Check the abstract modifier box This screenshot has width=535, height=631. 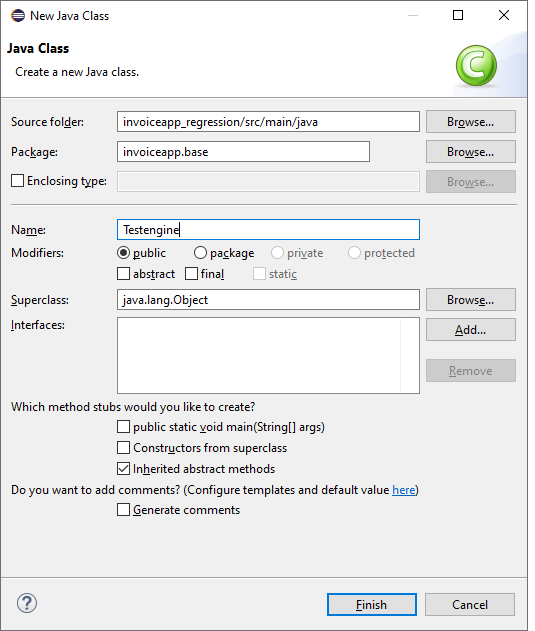coord(124,274)
